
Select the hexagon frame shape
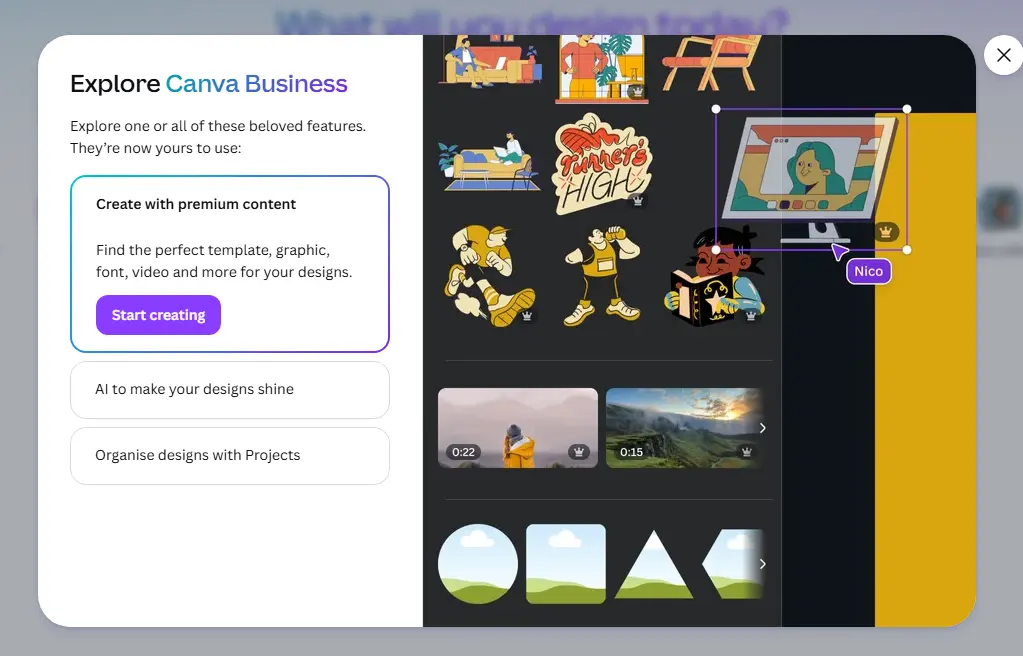(732, 564)
